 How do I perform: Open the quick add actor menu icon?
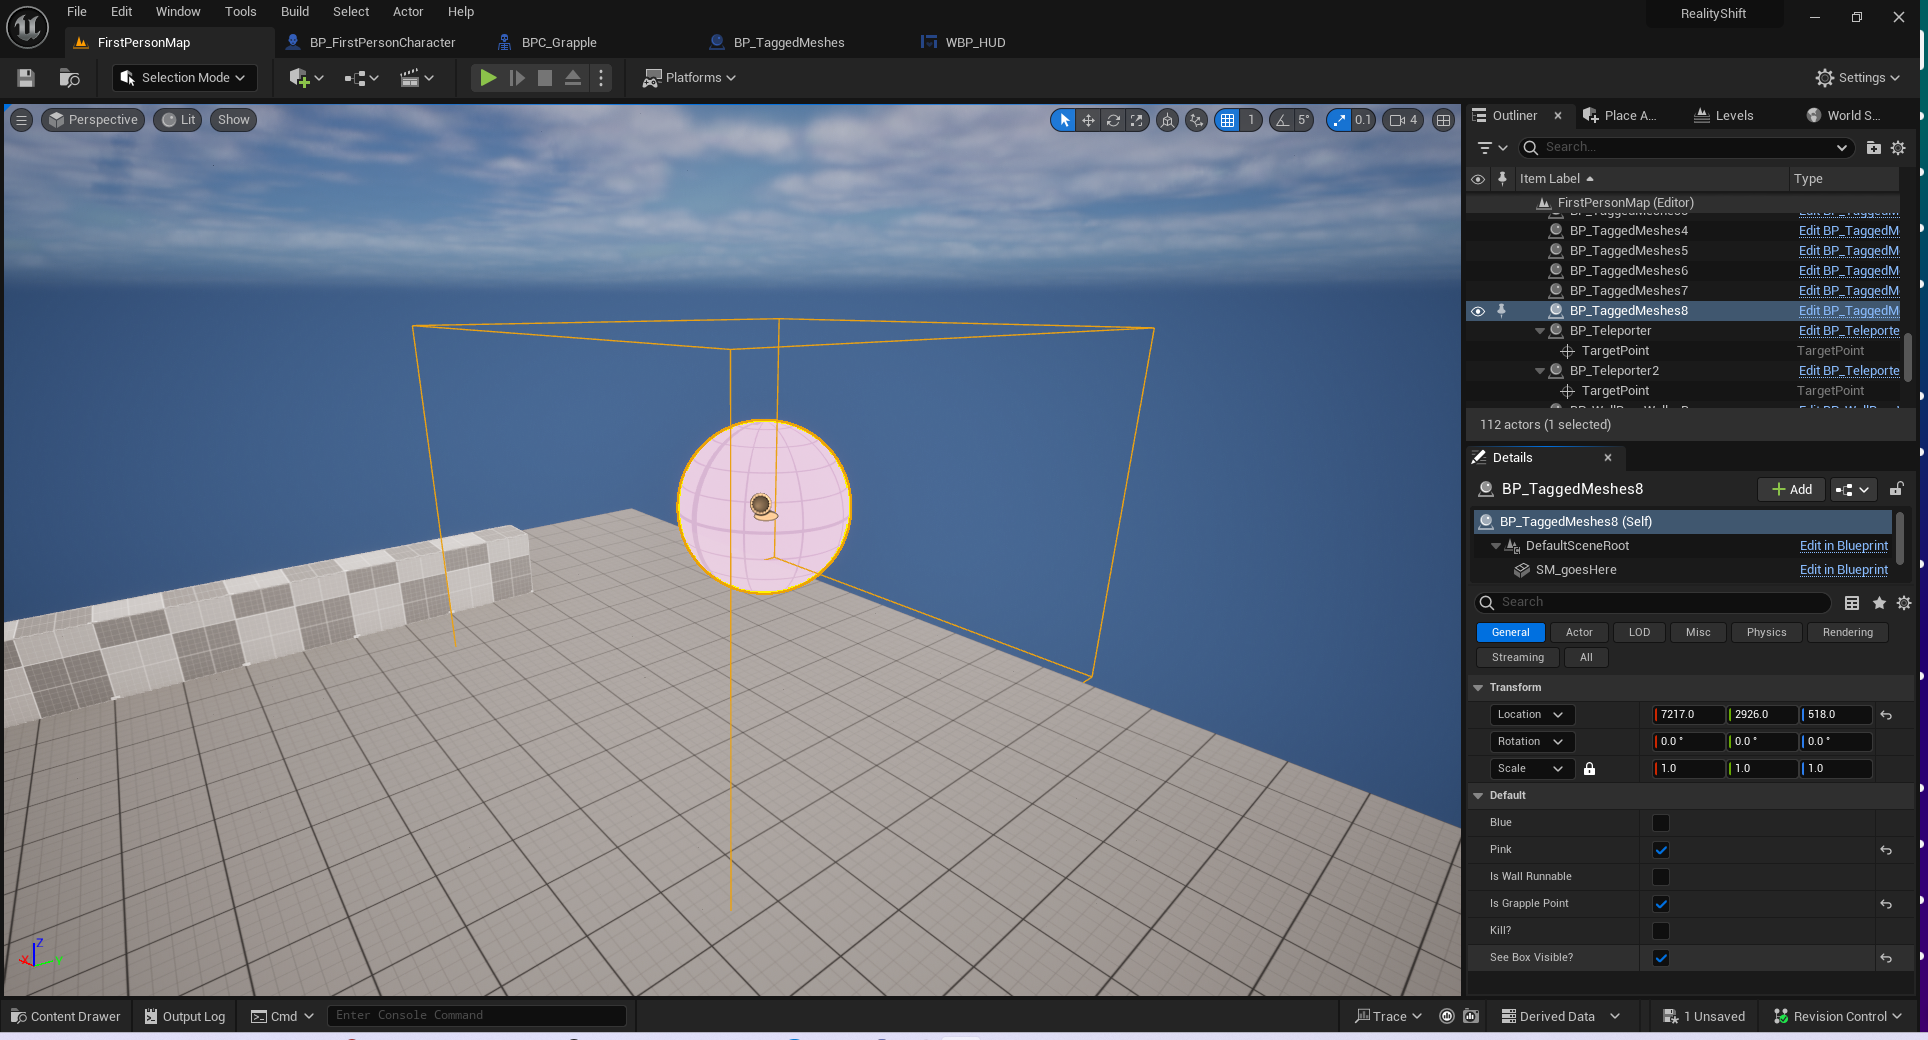point(306,78)
